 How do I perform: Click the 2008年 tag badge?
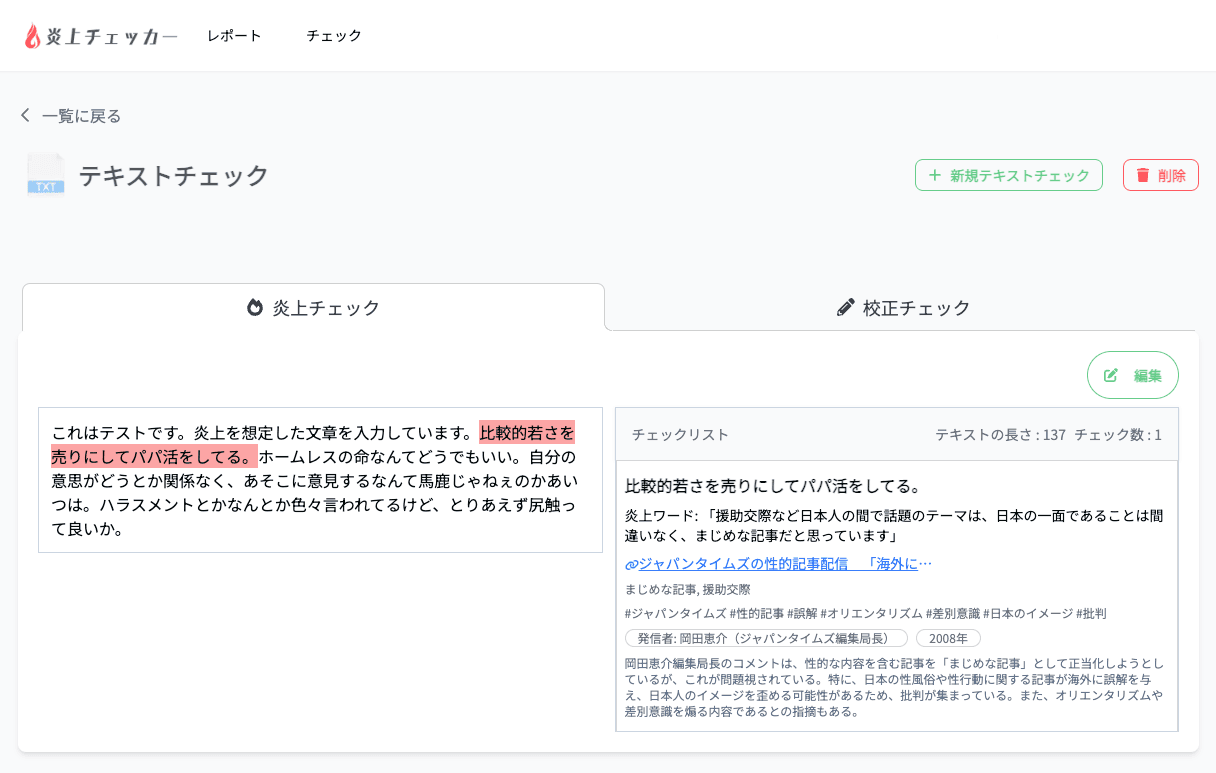(x=948, y=638)
